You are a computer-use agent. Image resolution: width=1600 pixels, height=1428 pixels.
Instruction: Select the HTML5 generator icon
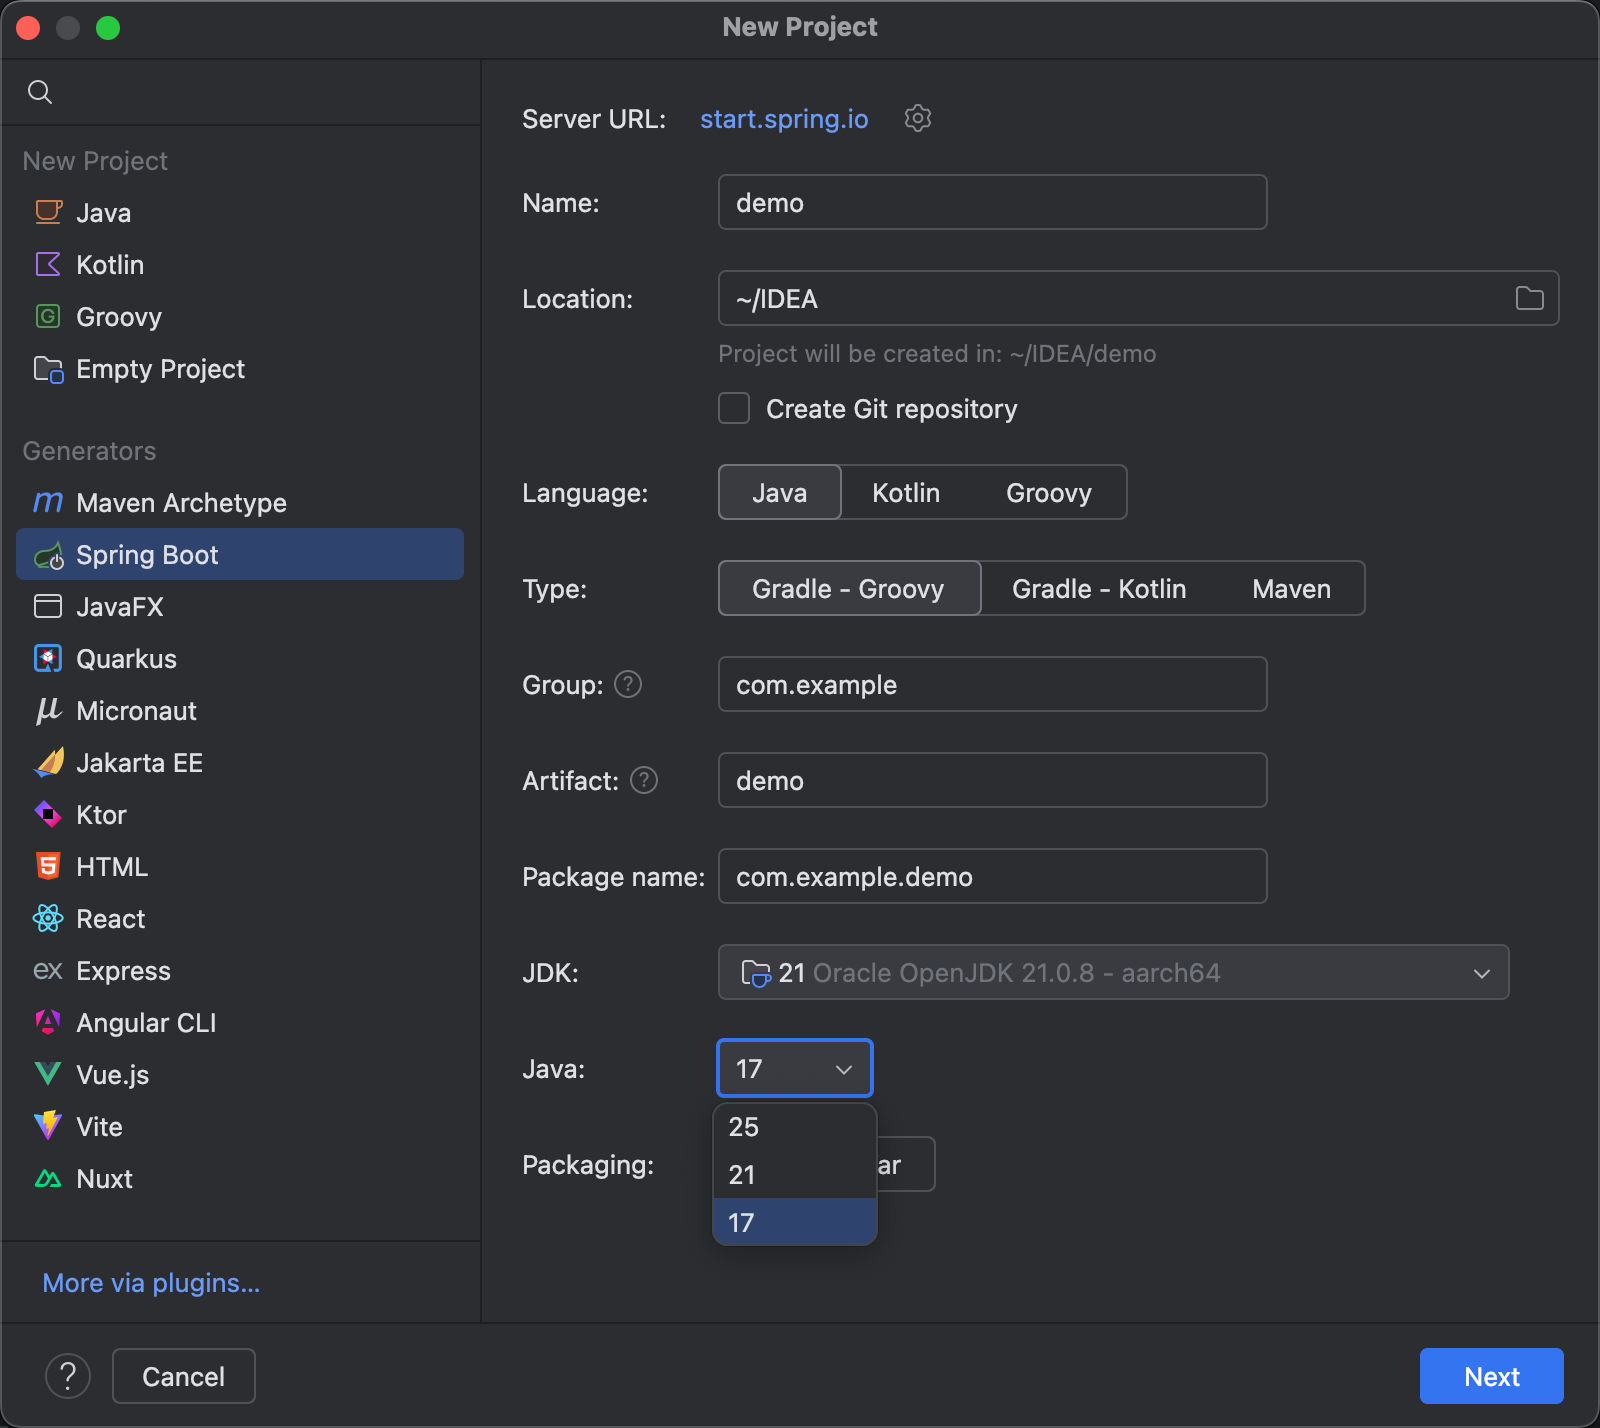tap(48, 866)
